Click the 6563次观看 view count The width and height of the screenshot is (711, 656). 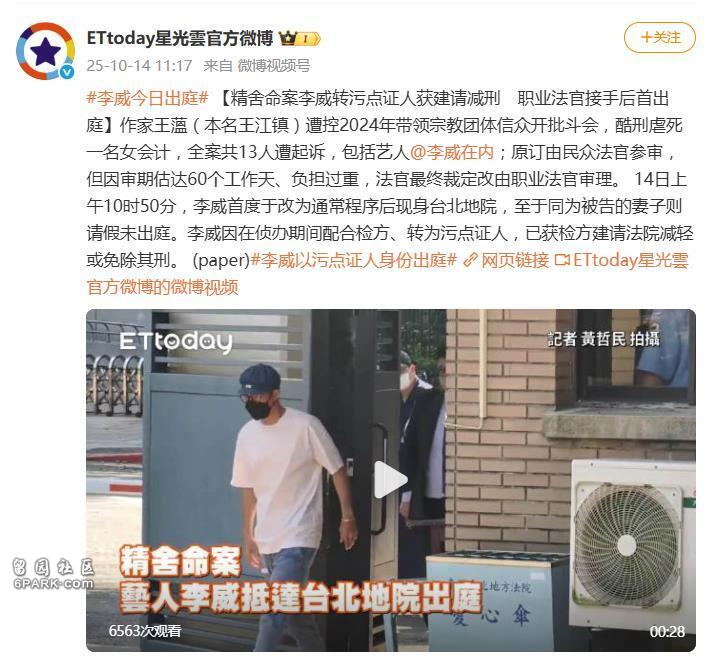pyautogui.click(x=145, y=630)
